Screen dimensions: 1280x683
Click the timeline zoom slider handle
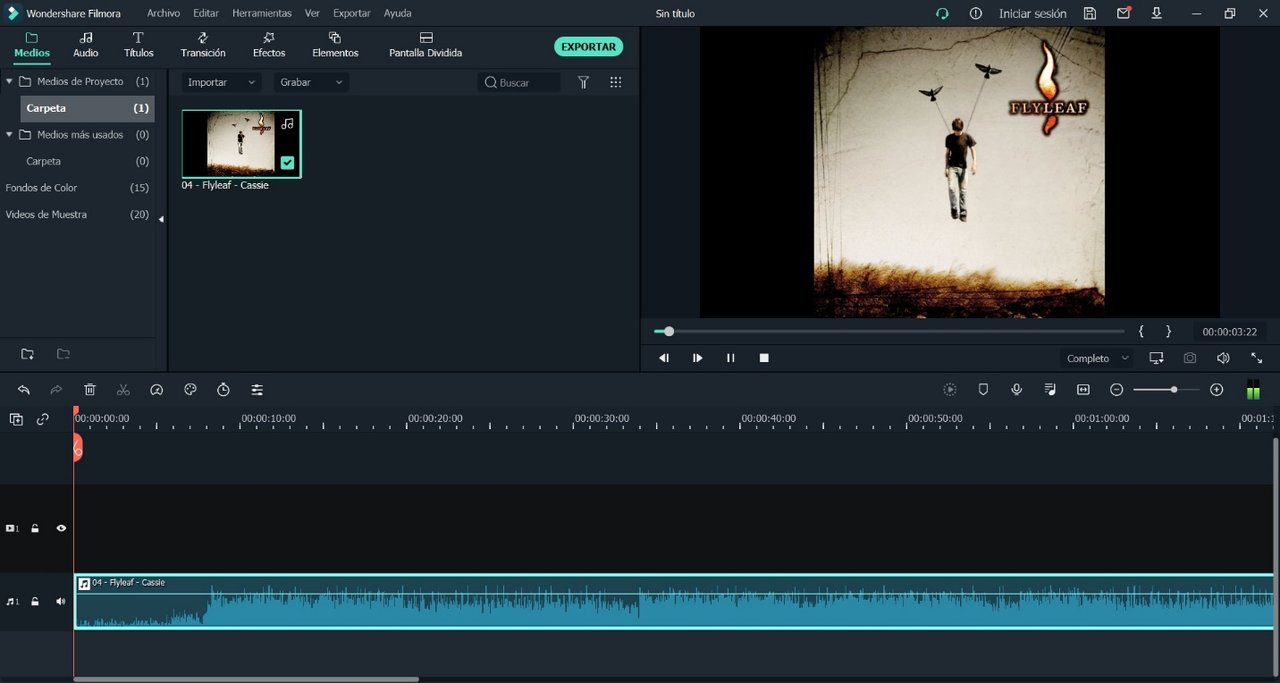click(x=1173, y=390)
